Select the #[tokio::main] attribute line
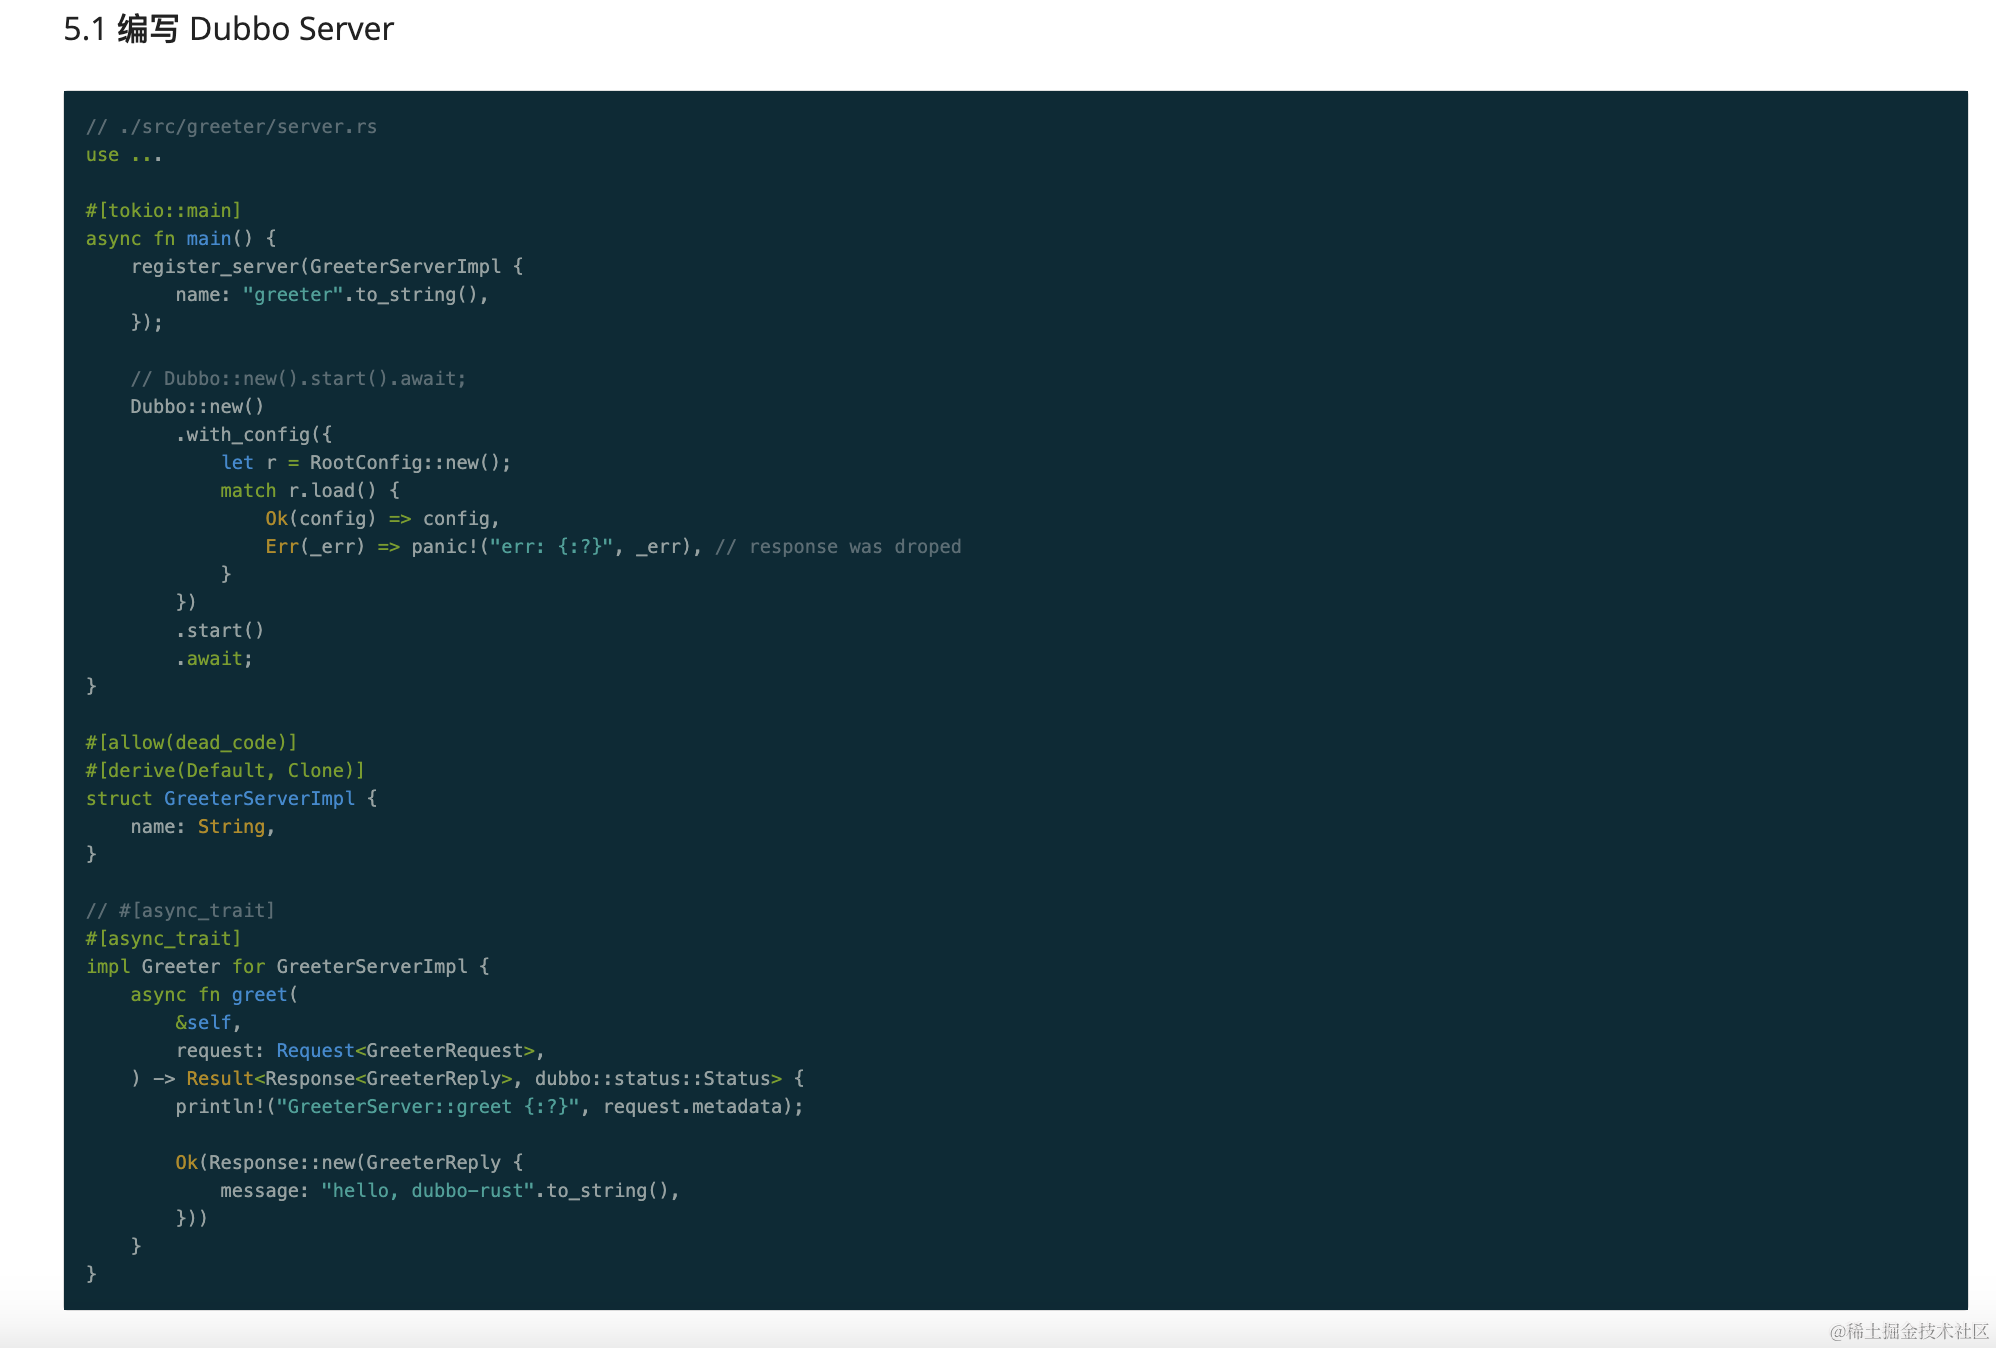 click(163, 210)
